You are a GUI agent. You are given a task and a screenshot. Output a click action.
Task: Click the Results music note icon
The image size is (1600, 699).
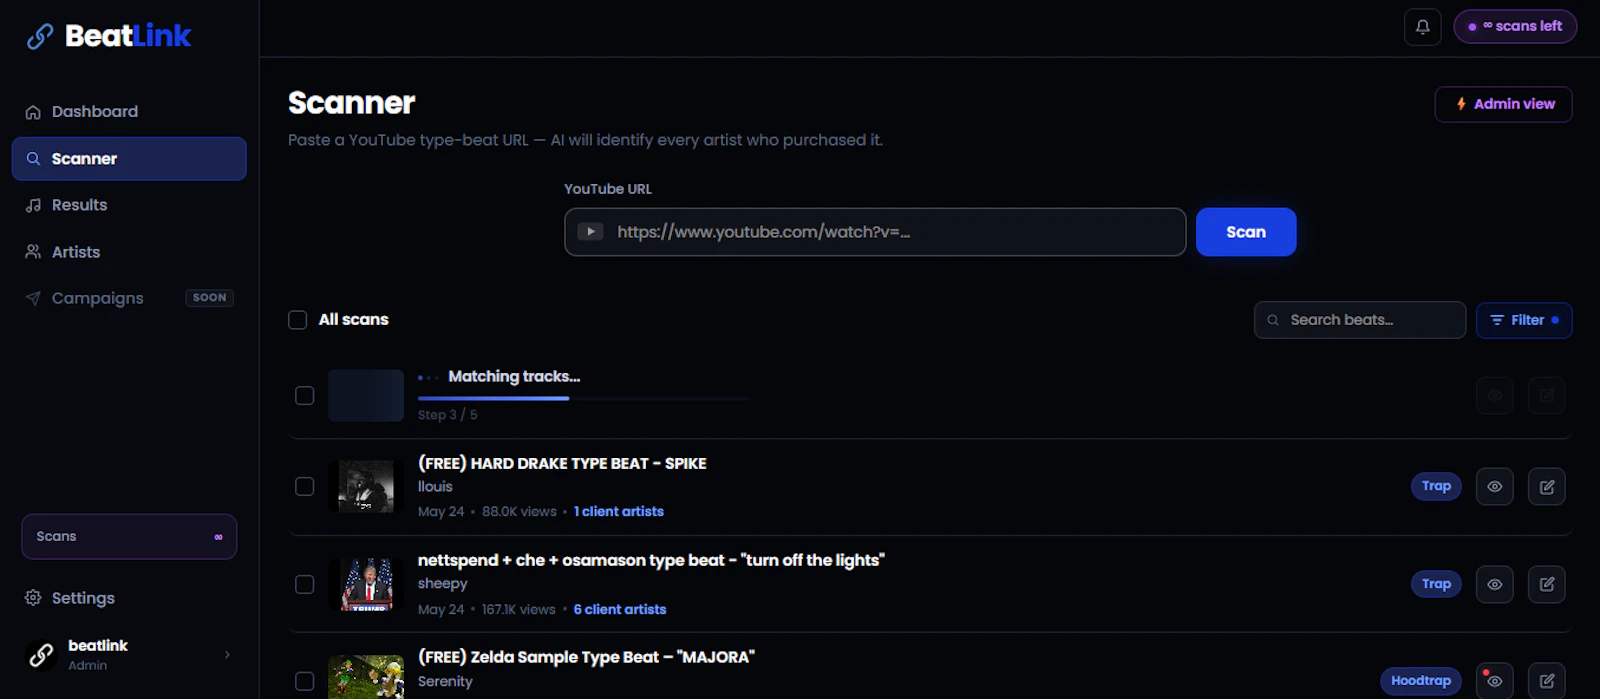[33, 205]
